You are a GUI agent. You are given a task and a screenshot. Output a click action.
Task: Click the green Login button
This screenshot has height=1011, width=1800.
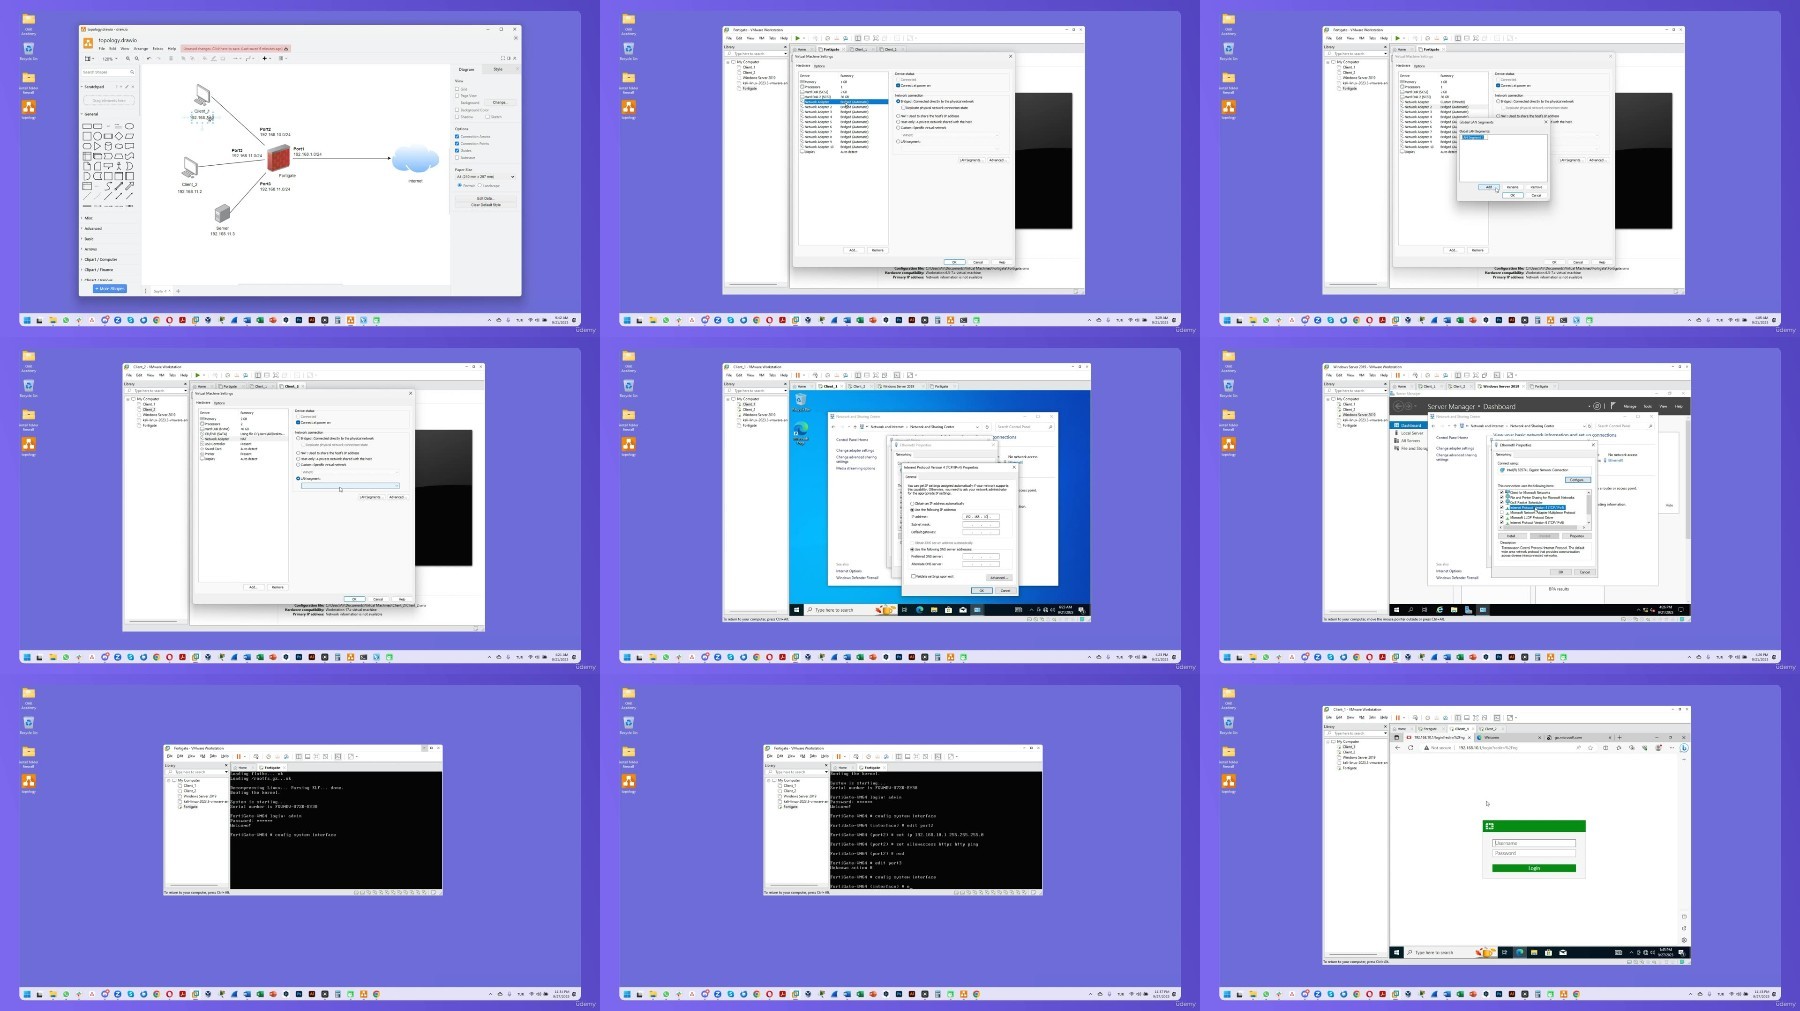click(x=1534, y=868)
